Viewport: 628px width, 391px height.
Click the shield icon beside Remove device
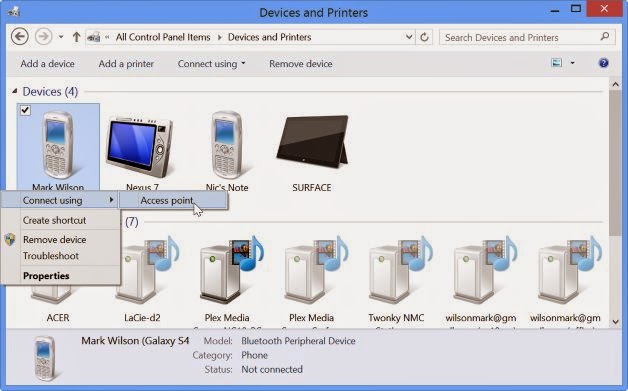point(10,240)
